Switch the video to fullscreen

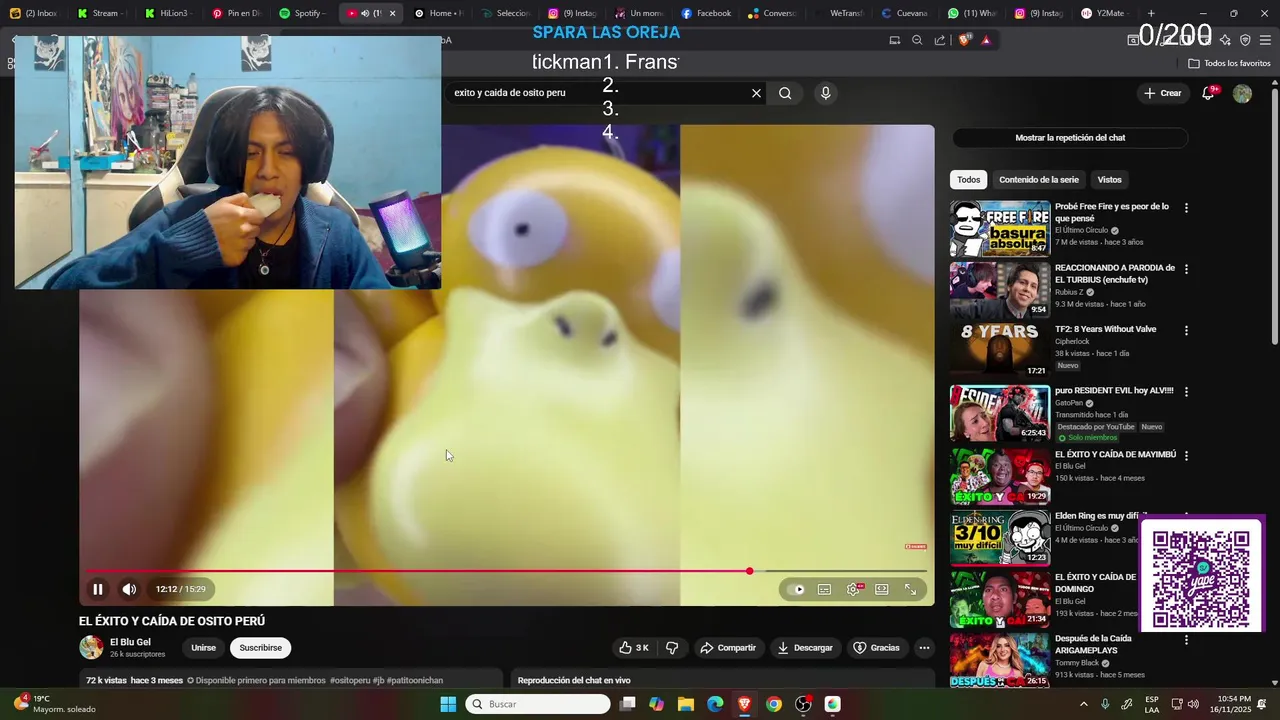[x=911, y=589]
